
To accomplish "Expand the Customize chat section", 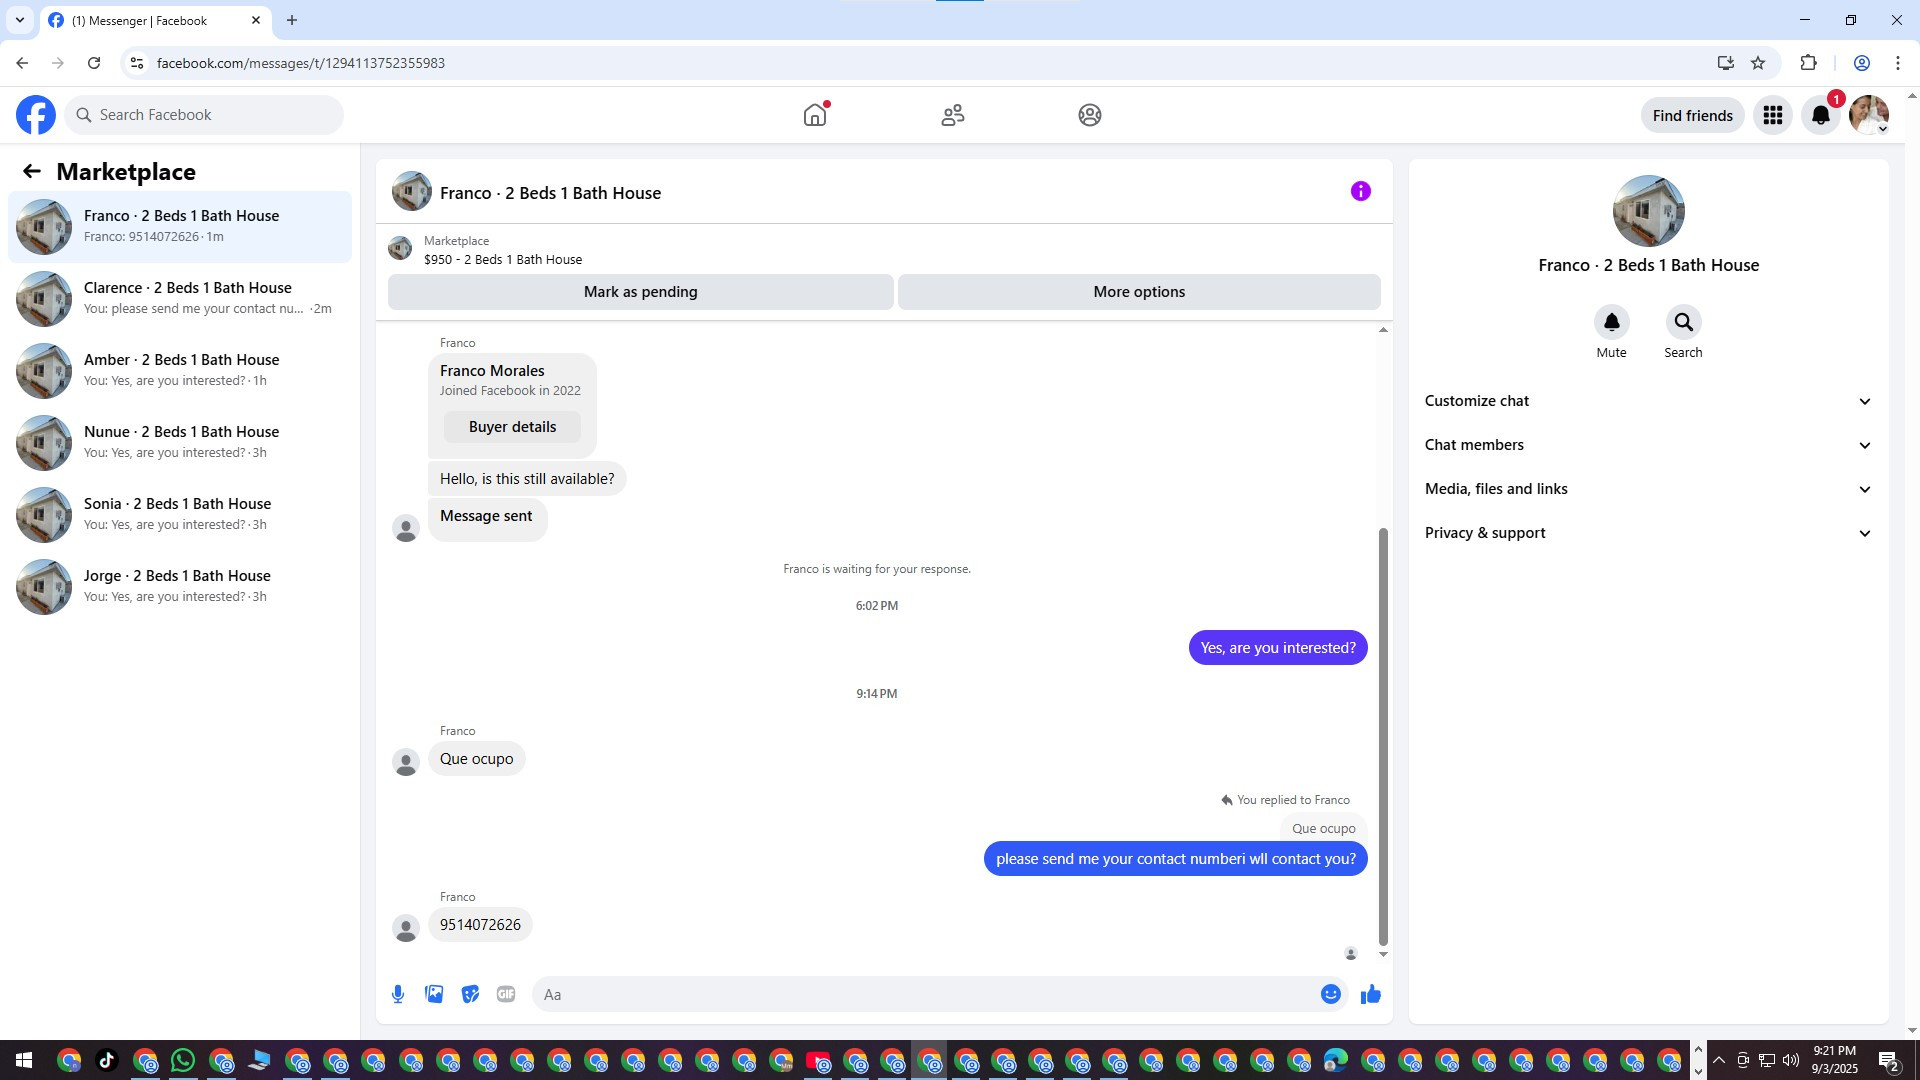I will (1648, 401).
